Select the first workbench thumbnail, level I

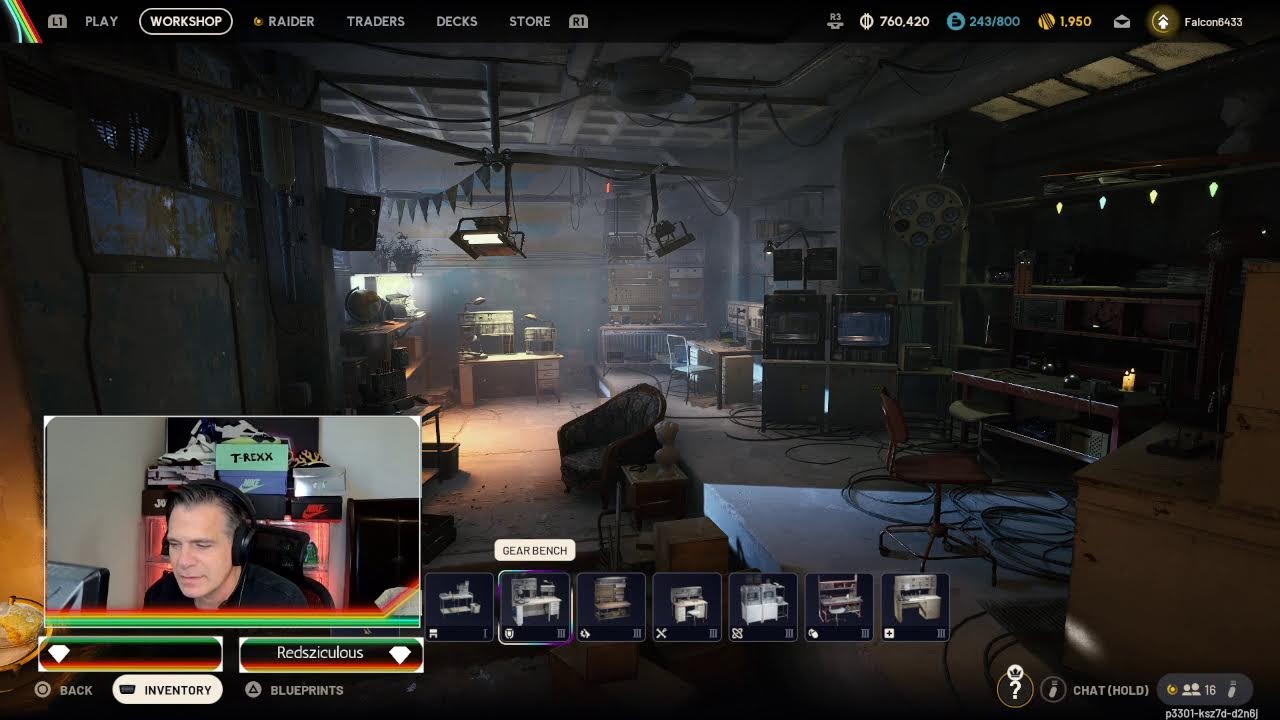pos(459,607)
